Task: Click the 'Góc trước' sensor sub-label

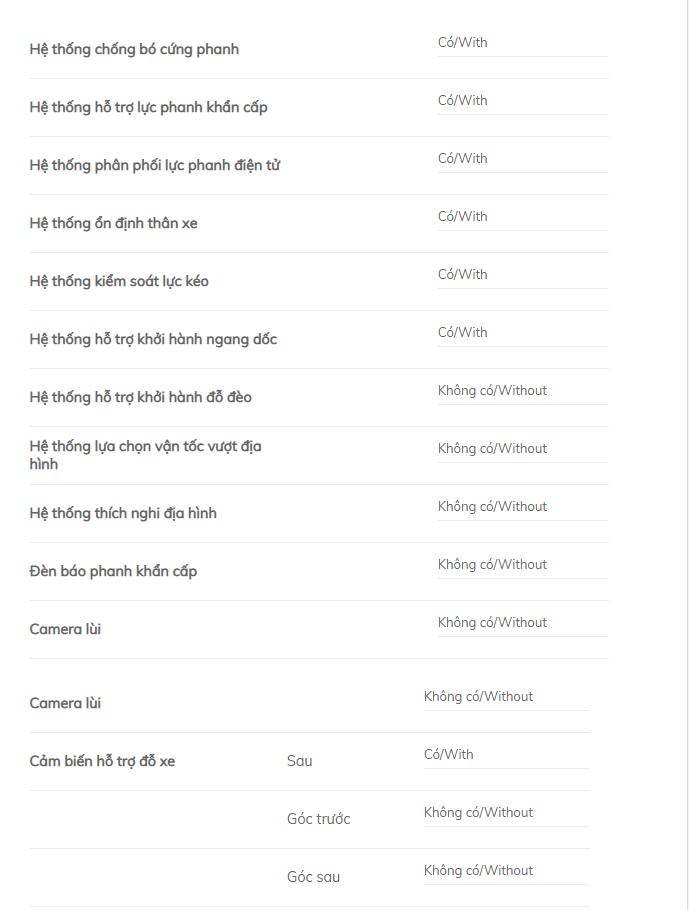Action: coord(319,819)
